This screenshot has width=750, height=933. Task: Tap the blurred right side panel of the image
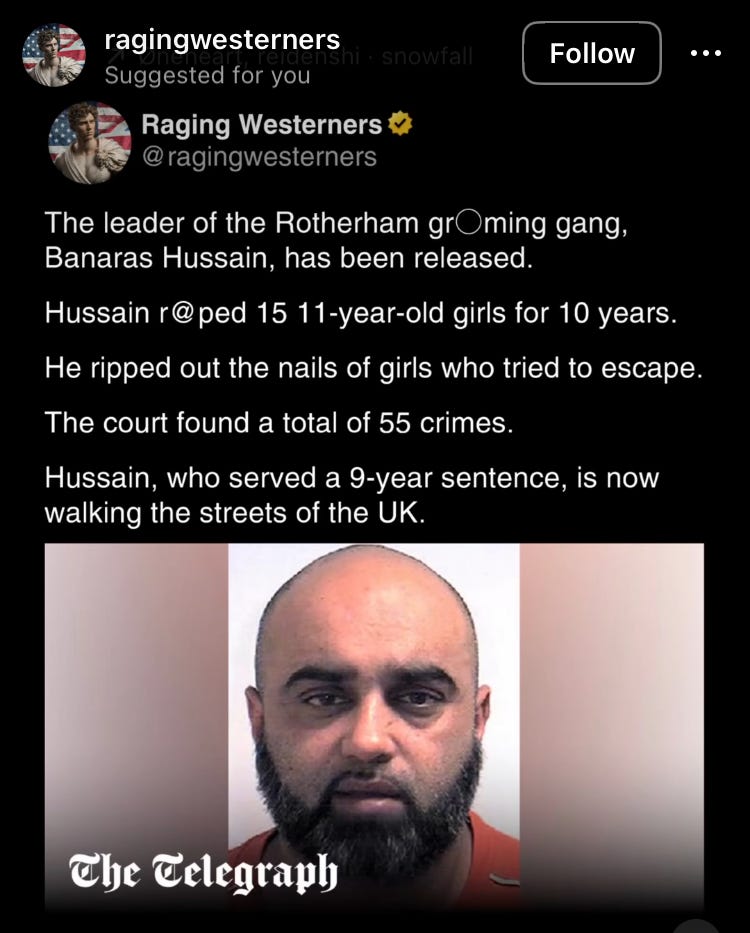click(x=612, y=726)
